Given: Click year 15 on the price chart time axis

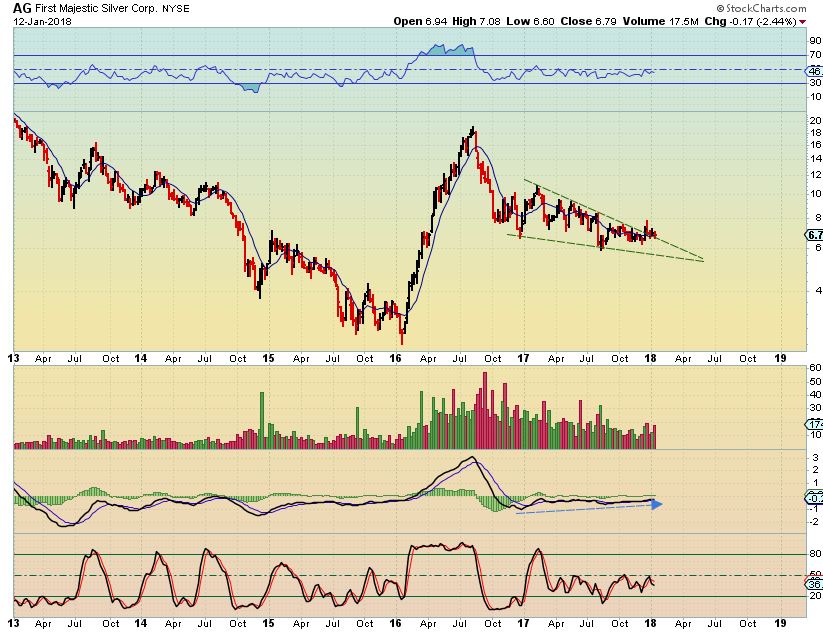Looking at the screenshot, I should [x=268, y=359].
